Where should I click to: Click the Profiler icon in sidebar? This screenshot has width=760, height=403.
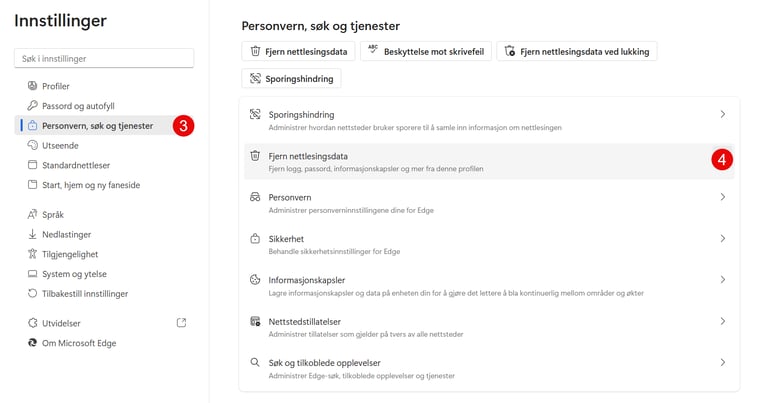pyautogui.click(x=33, y=86)
